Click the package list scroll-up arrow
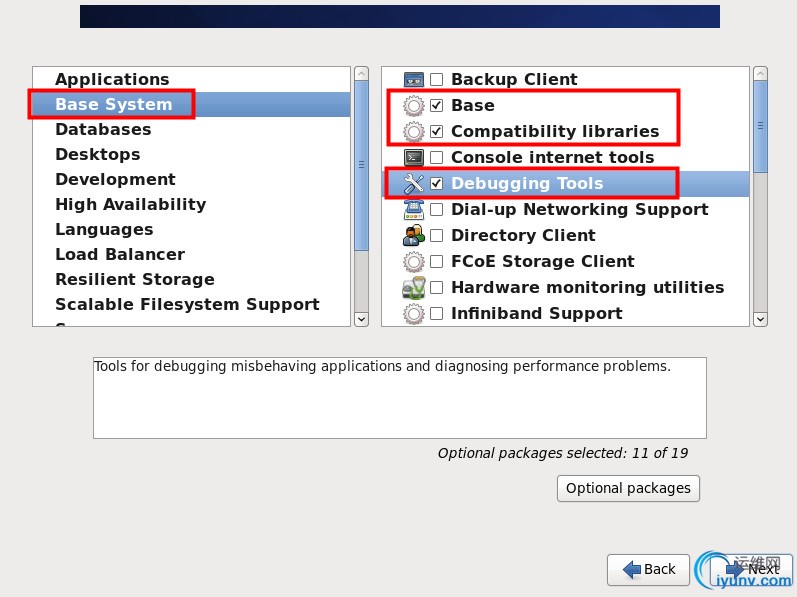 pyautogui.click(x=760, y=74)
